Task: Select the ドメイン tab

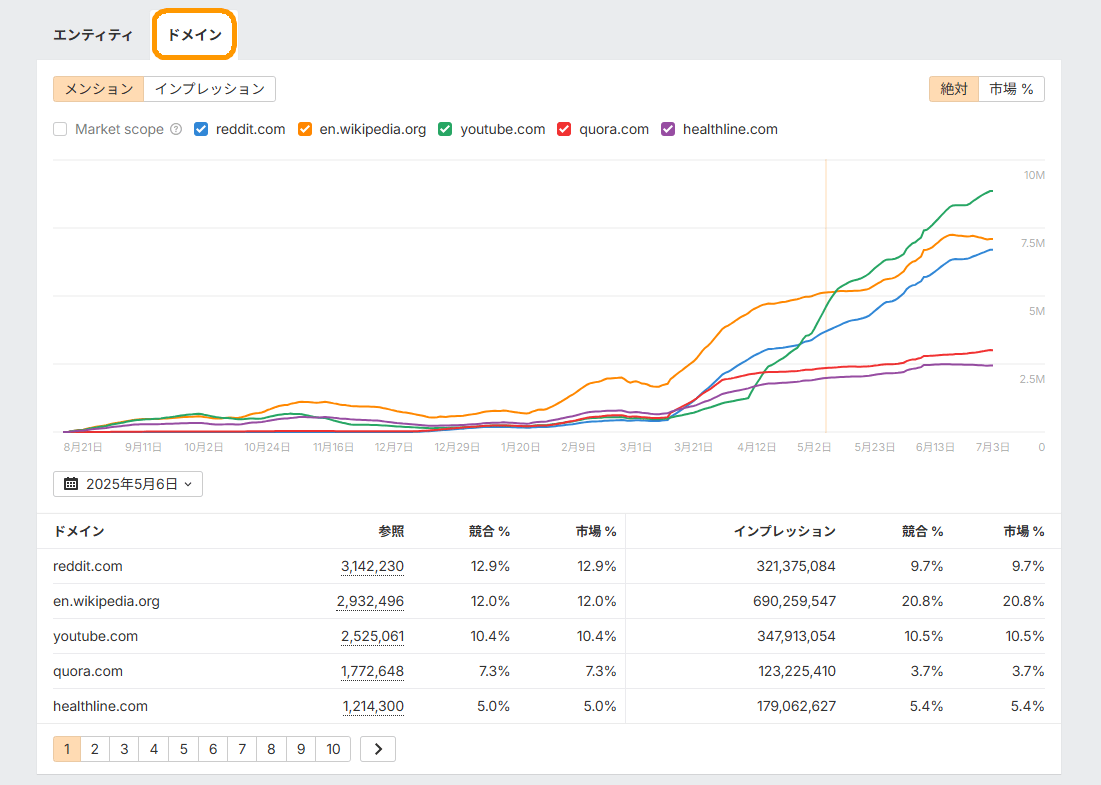Action: (194, 35)
